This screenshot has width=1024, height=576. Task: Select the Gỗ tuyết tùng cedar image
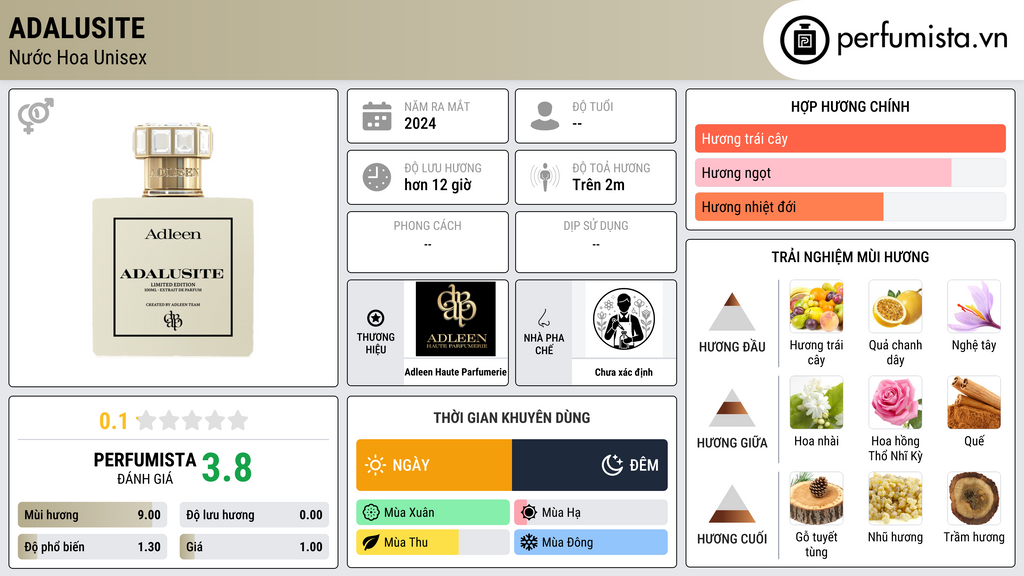pyautogui.click(x=816, y=498)
